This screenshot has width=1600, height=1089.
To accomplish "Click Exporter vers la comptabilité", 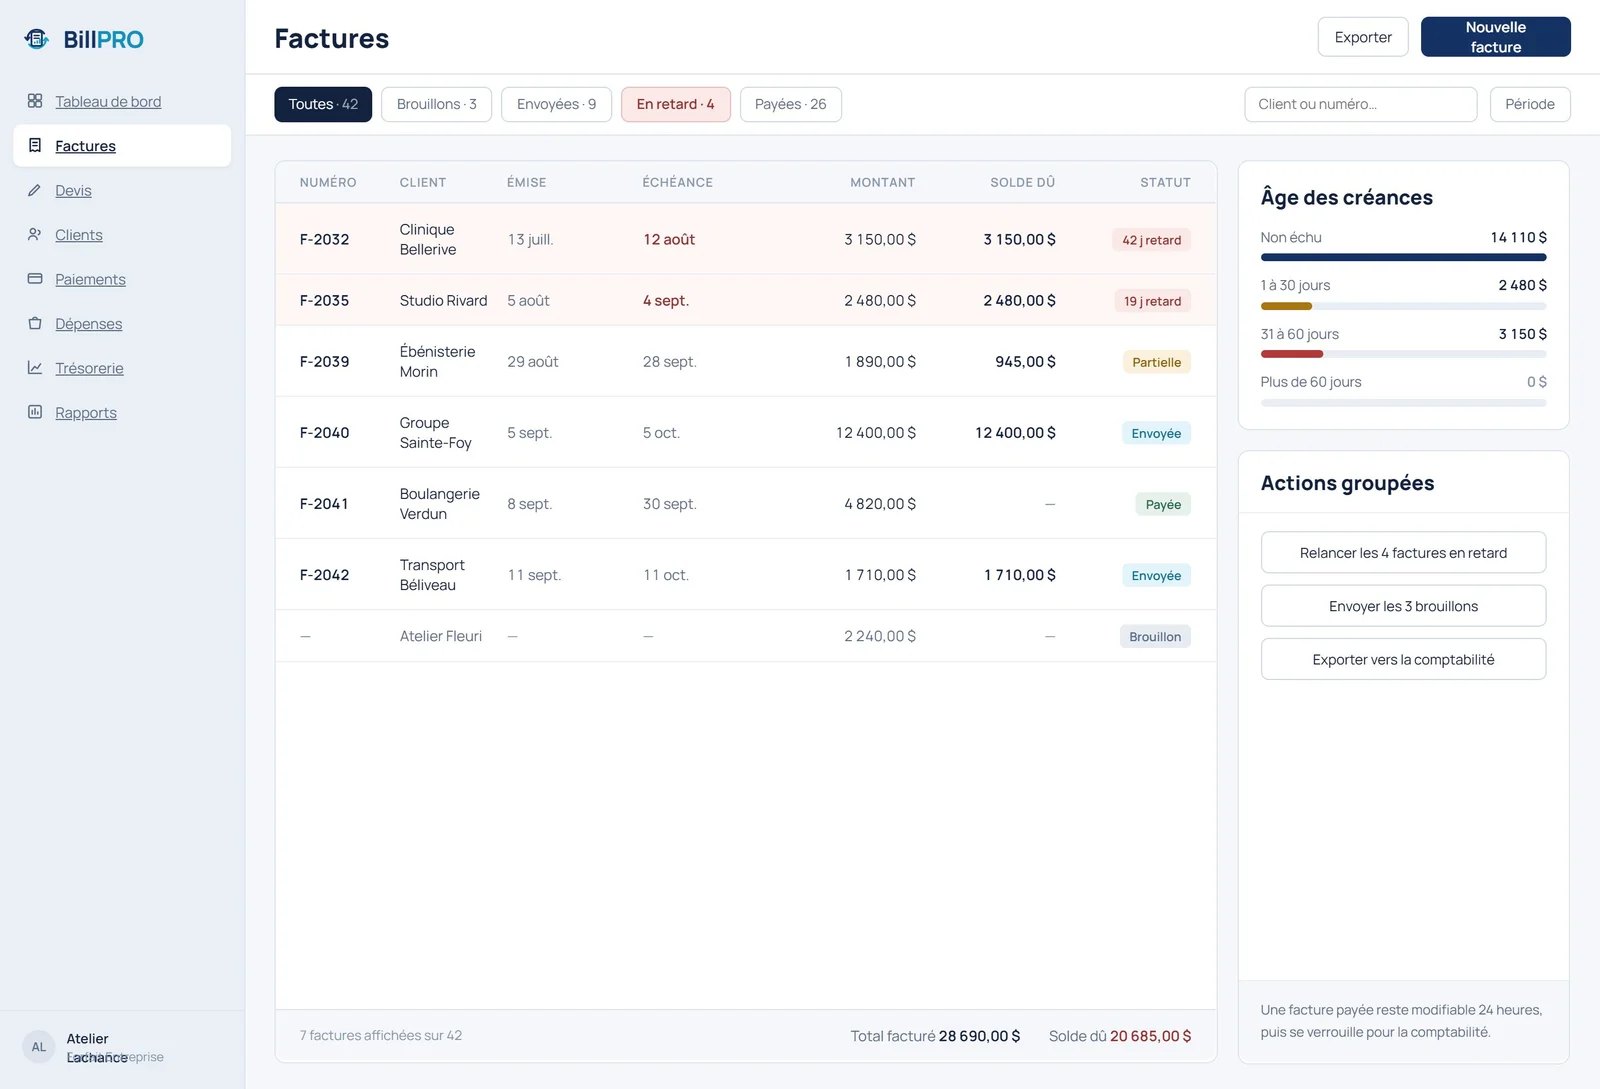I will coord(1403,659).
